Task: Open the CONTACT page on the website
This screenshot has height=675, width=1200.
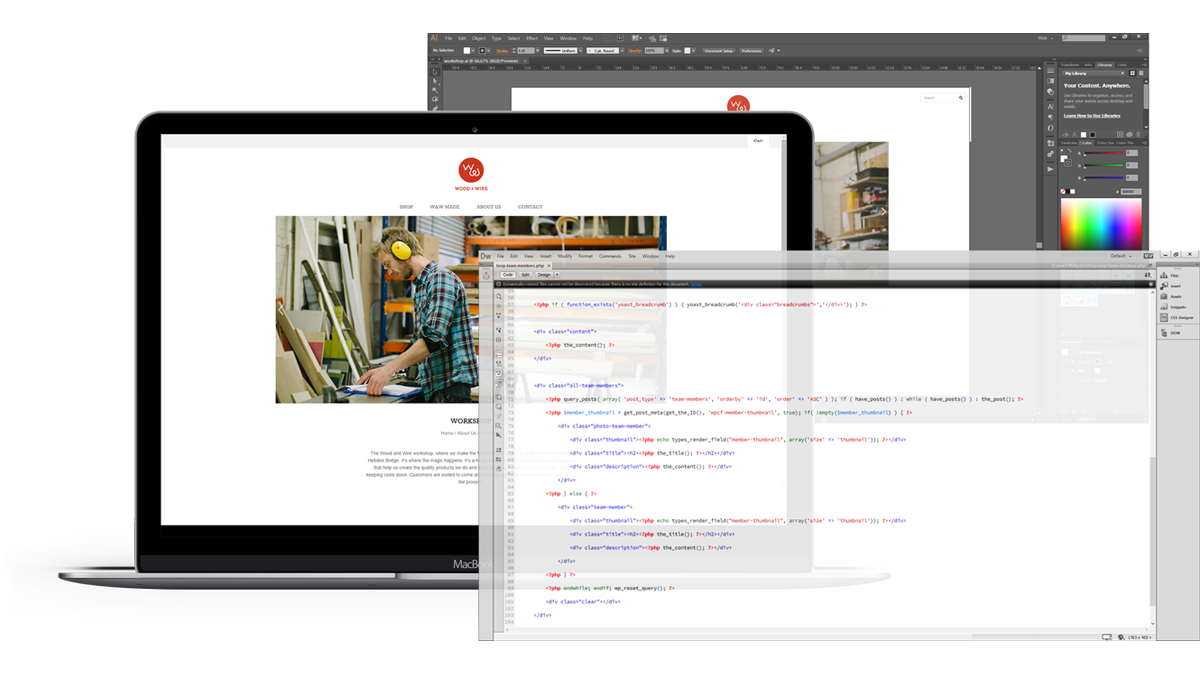Action: [x=530, y=207]
